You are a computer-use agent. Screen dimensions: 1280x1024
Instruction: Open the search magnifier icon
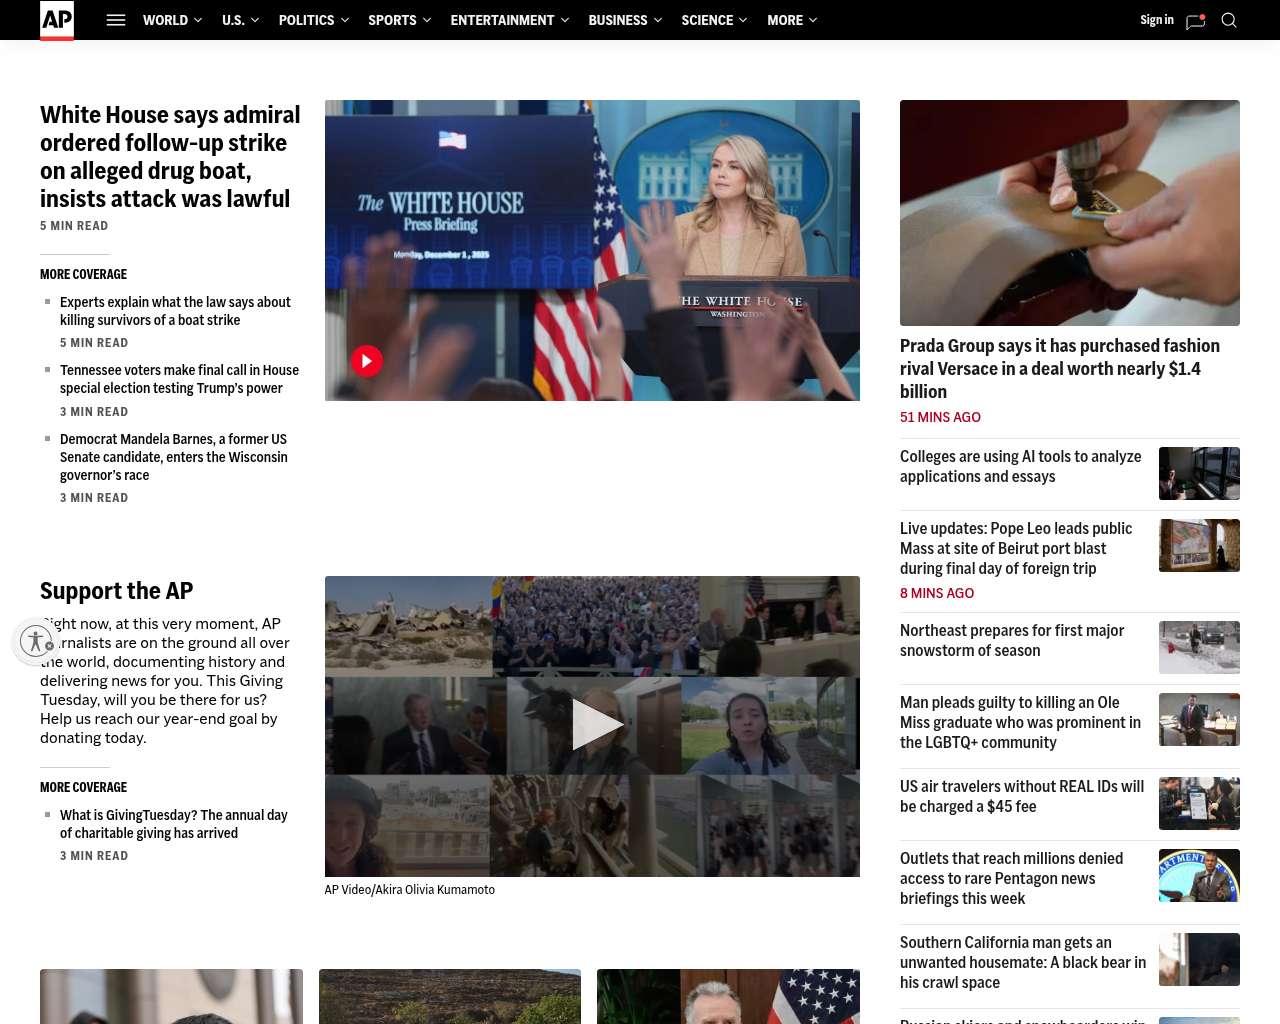coord(1229,20)
